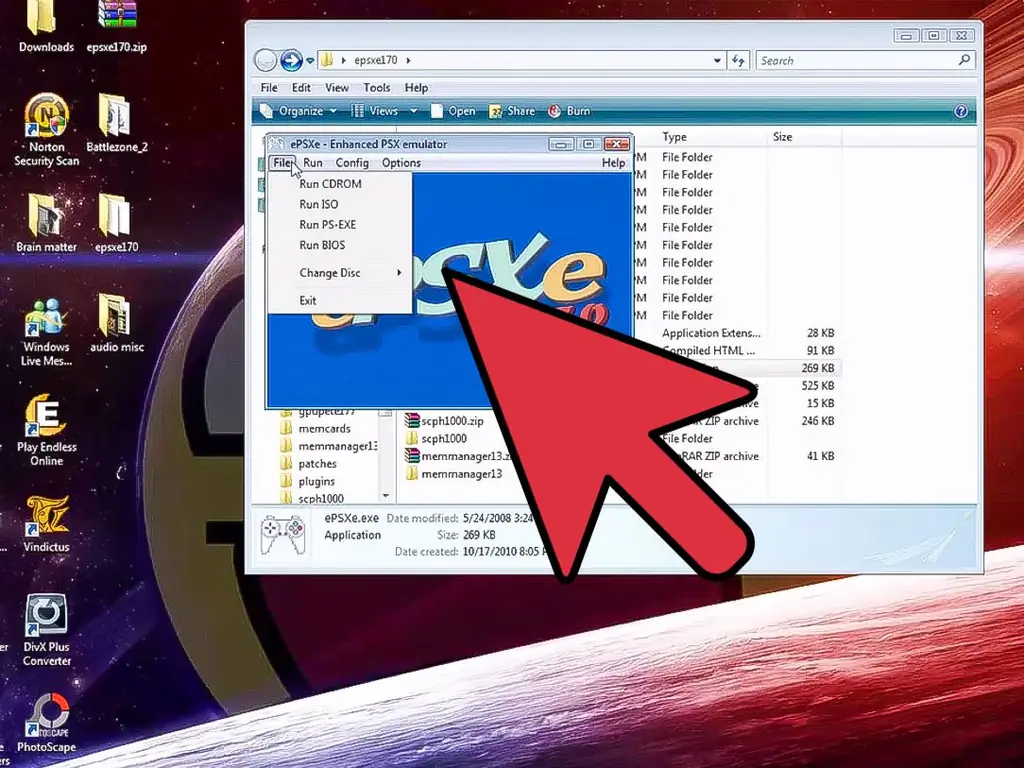Open Explorer's Tools menu

pos(377,88)
